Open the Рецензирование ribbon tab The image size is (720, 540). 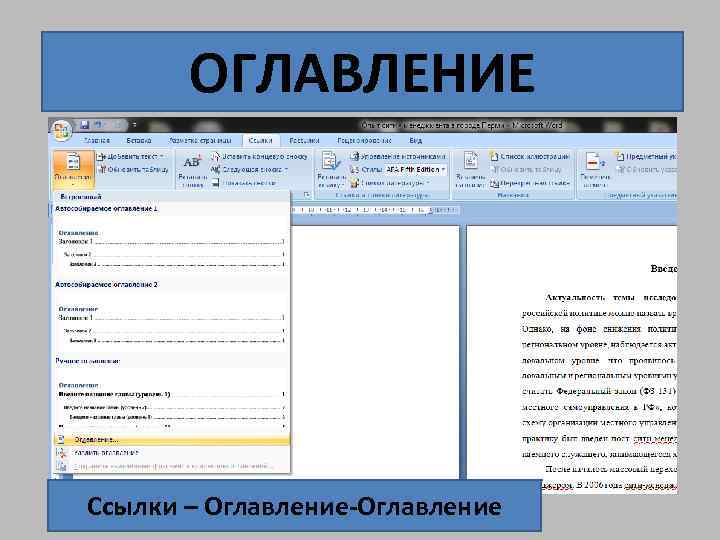(364, 141)
